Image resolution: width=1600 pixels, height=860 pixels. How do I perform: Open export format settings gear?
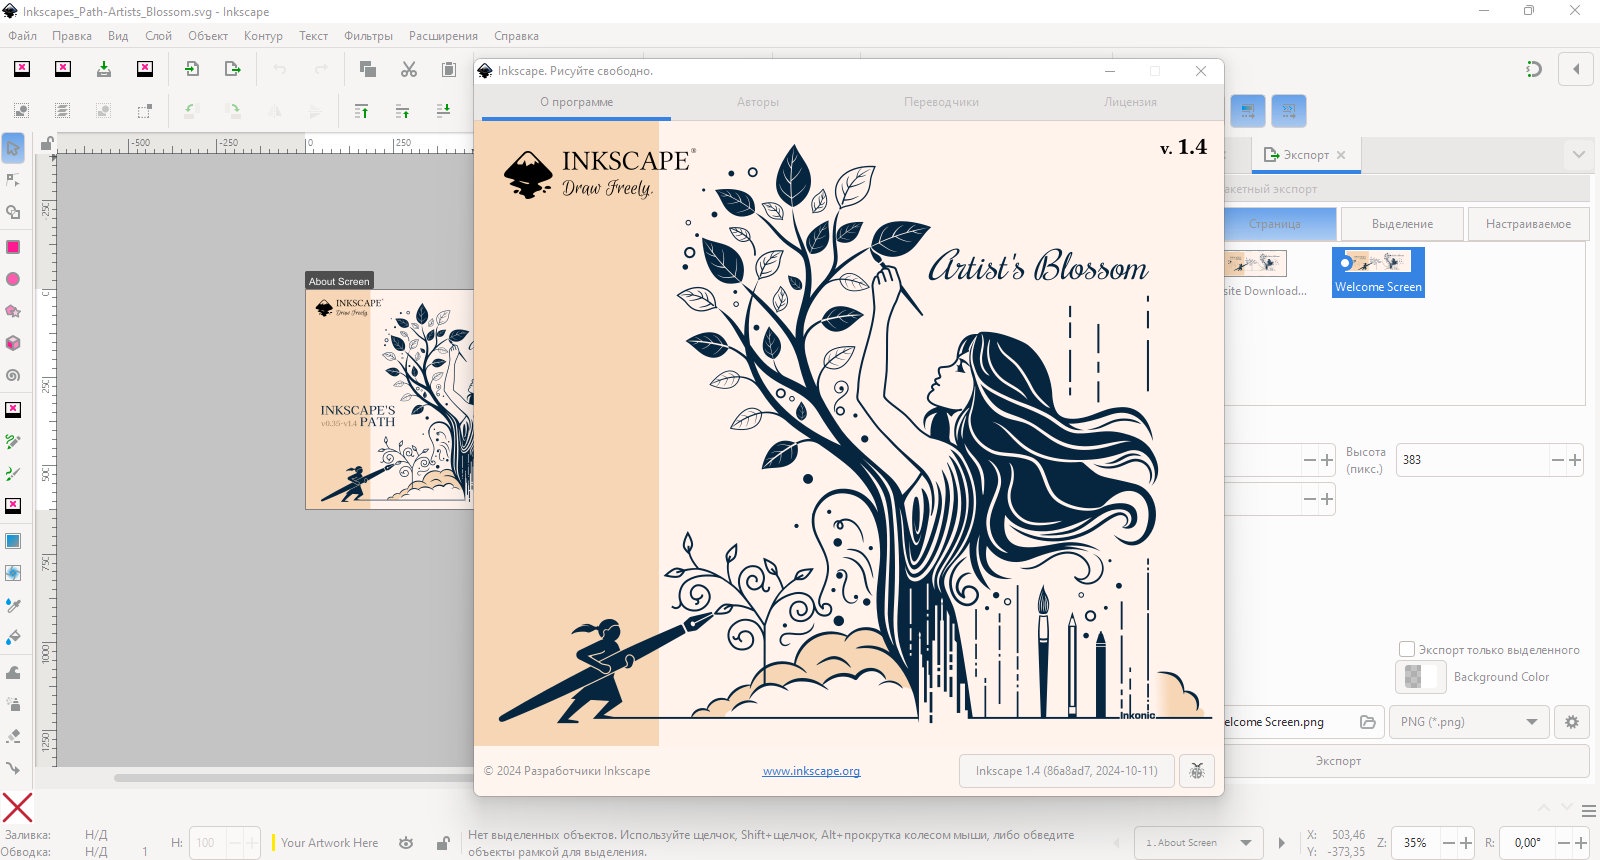tap(1572, 722)
